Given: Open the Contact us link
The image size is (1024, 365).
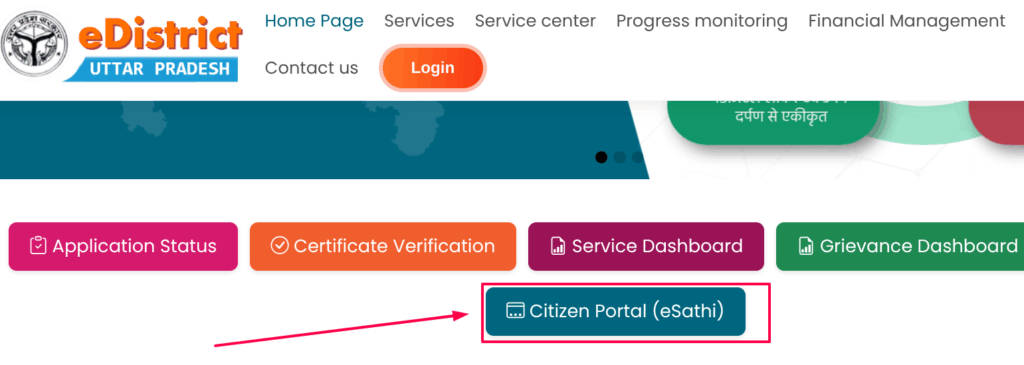Looking at the screenshot, I should pos(312,68).
